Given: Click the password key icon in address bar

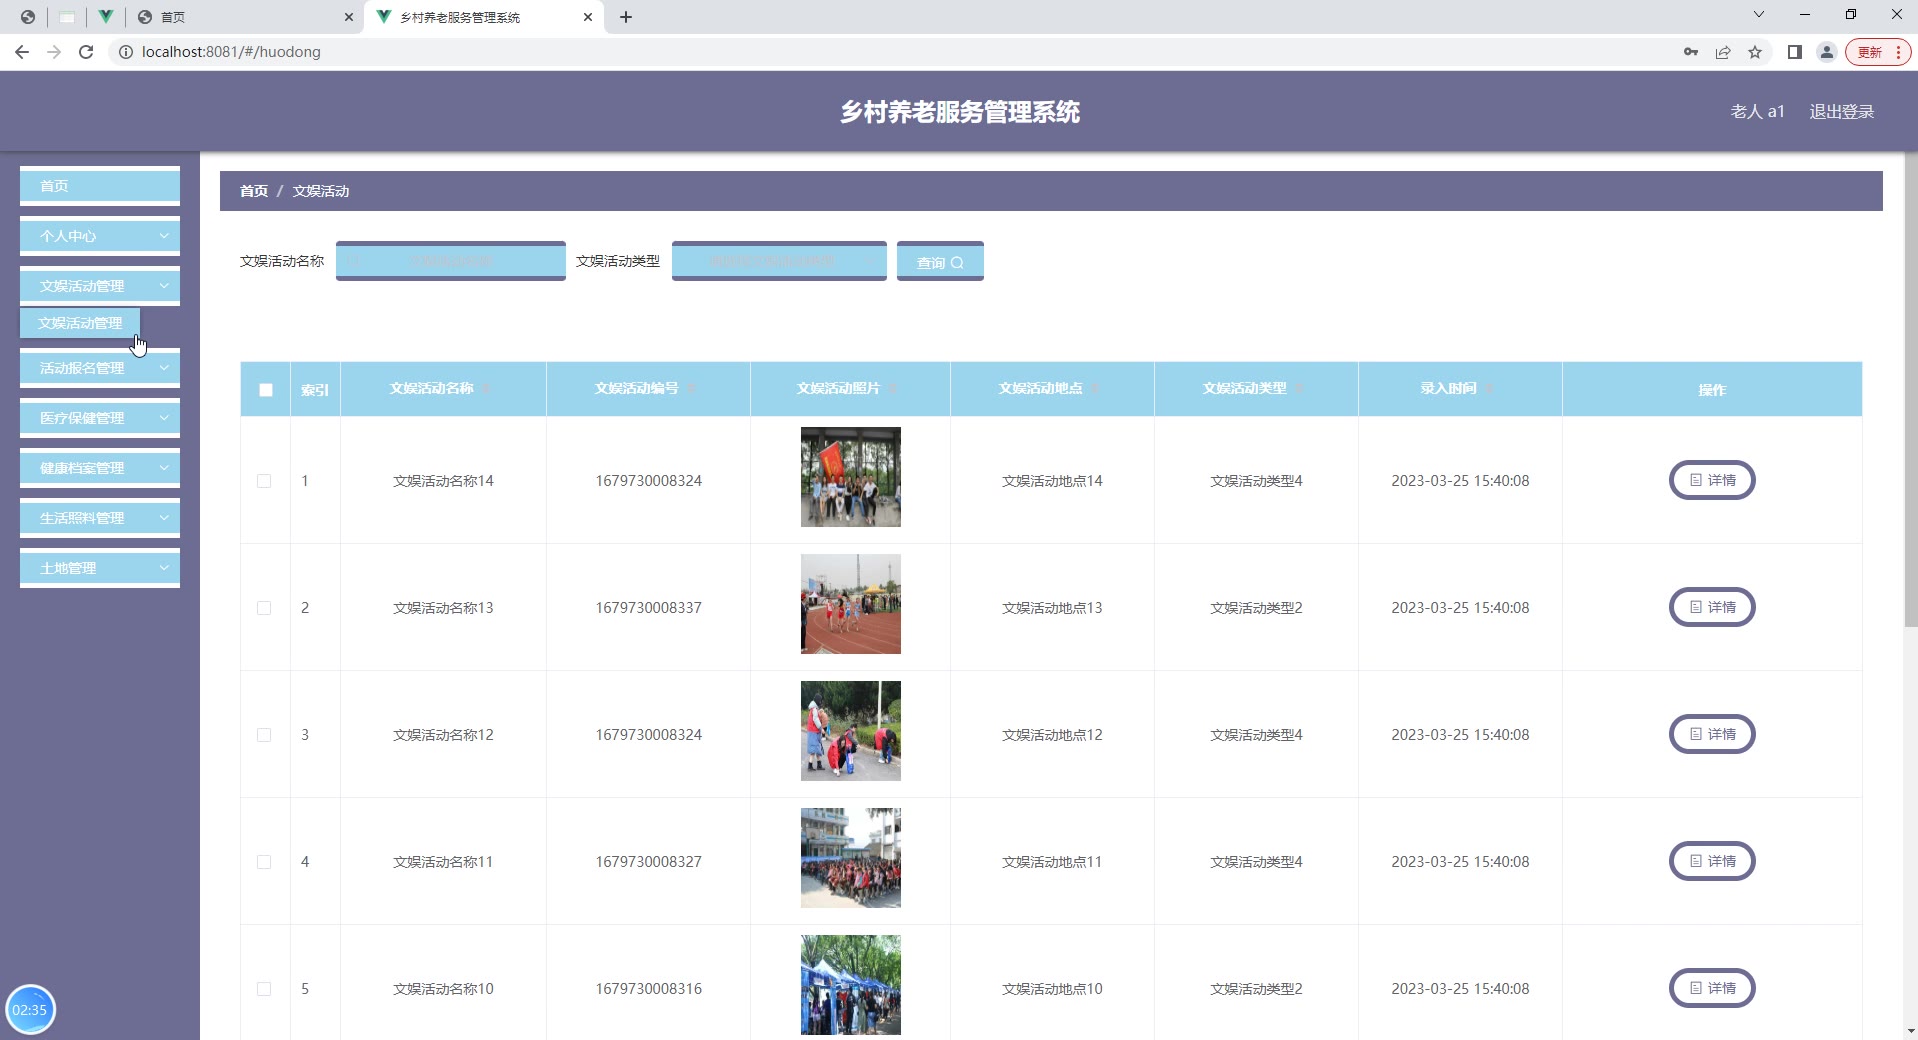Looking at the screenshot, I should point(1691,52).
